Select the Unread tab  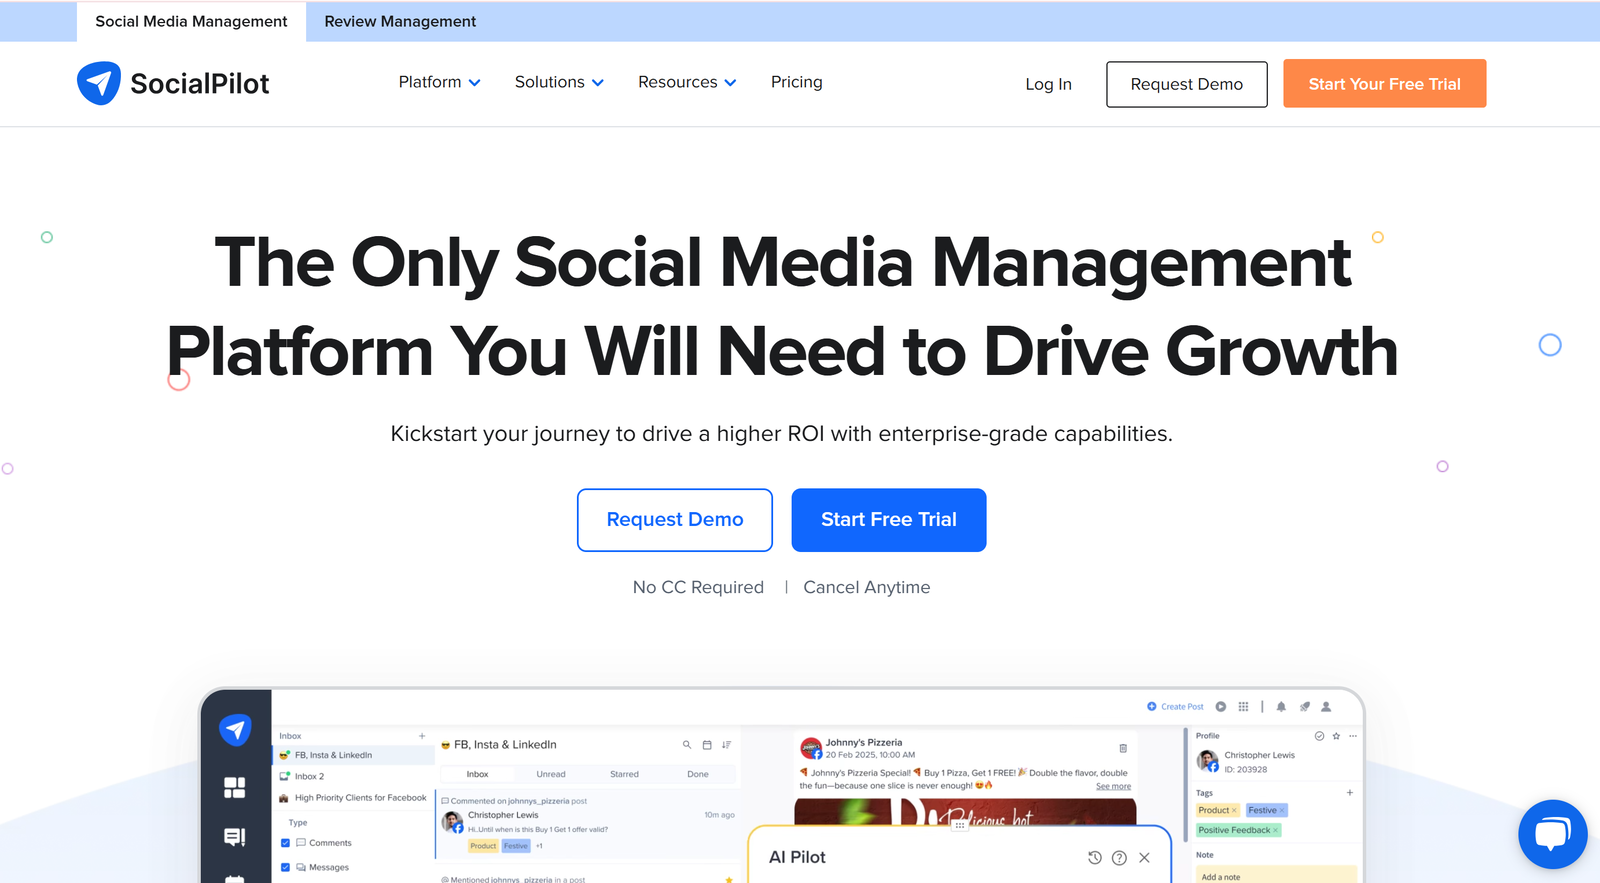551,774
